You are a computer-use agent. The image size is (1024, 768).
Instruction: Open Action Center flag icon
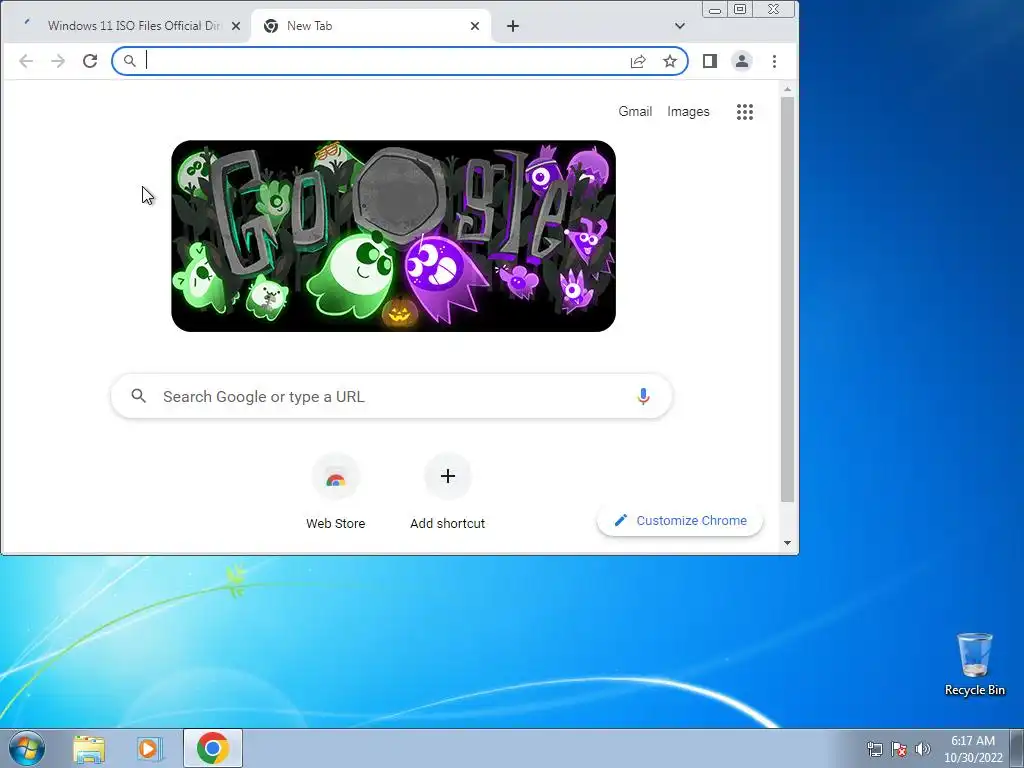pyautogui.click(x=899, y=749)
